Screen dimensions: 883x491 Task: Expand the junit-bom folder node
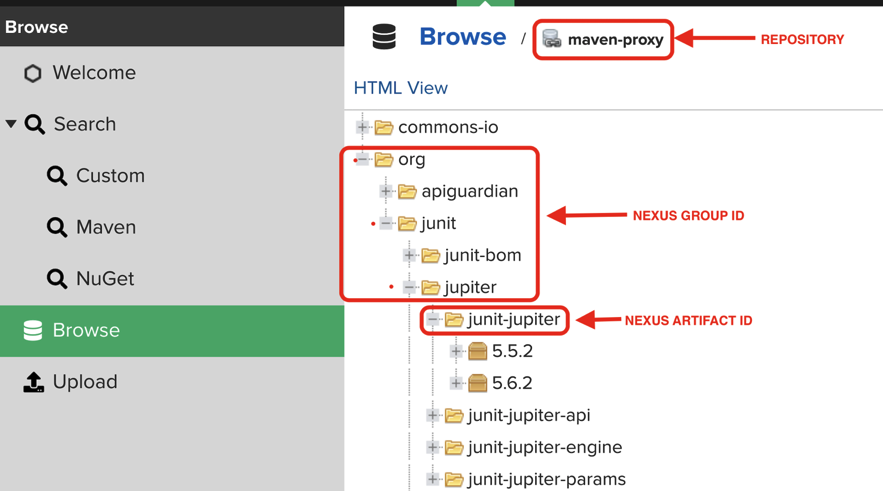(409, 255)
